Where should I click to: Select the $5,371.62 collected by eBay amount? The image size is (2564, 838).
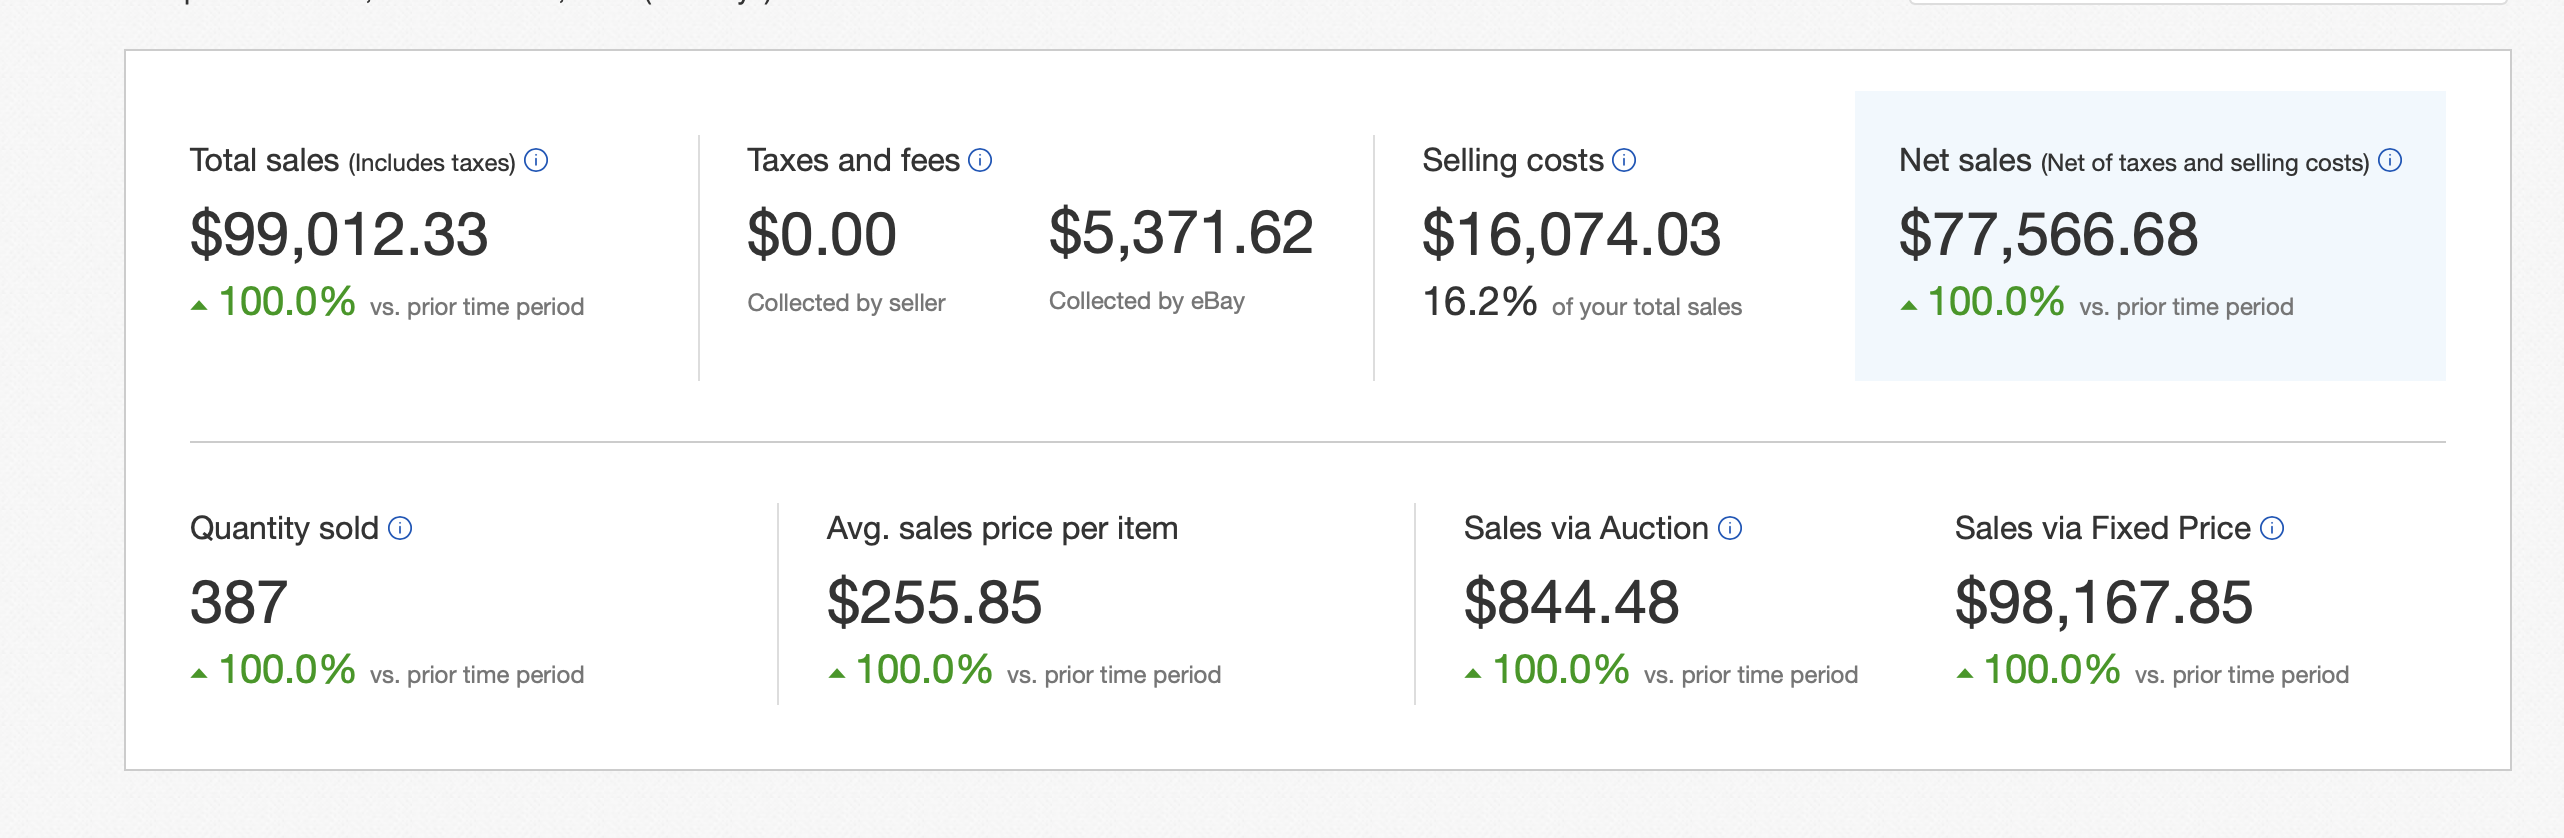coord(1181,233)
